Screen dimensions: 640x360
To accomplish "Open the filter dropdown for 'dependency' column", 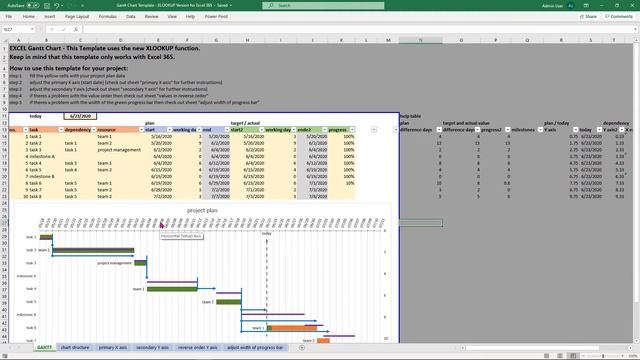I will [x=93, y=130].
